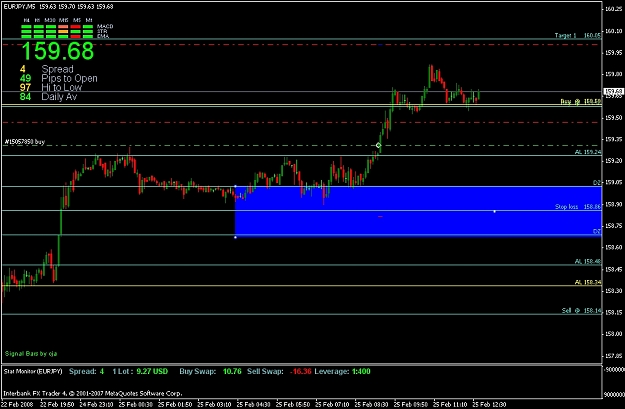Viewport: 625px width, 409px height.
Task: Click the M5 MACD red signal bar
Action: [x=76, y=26]
